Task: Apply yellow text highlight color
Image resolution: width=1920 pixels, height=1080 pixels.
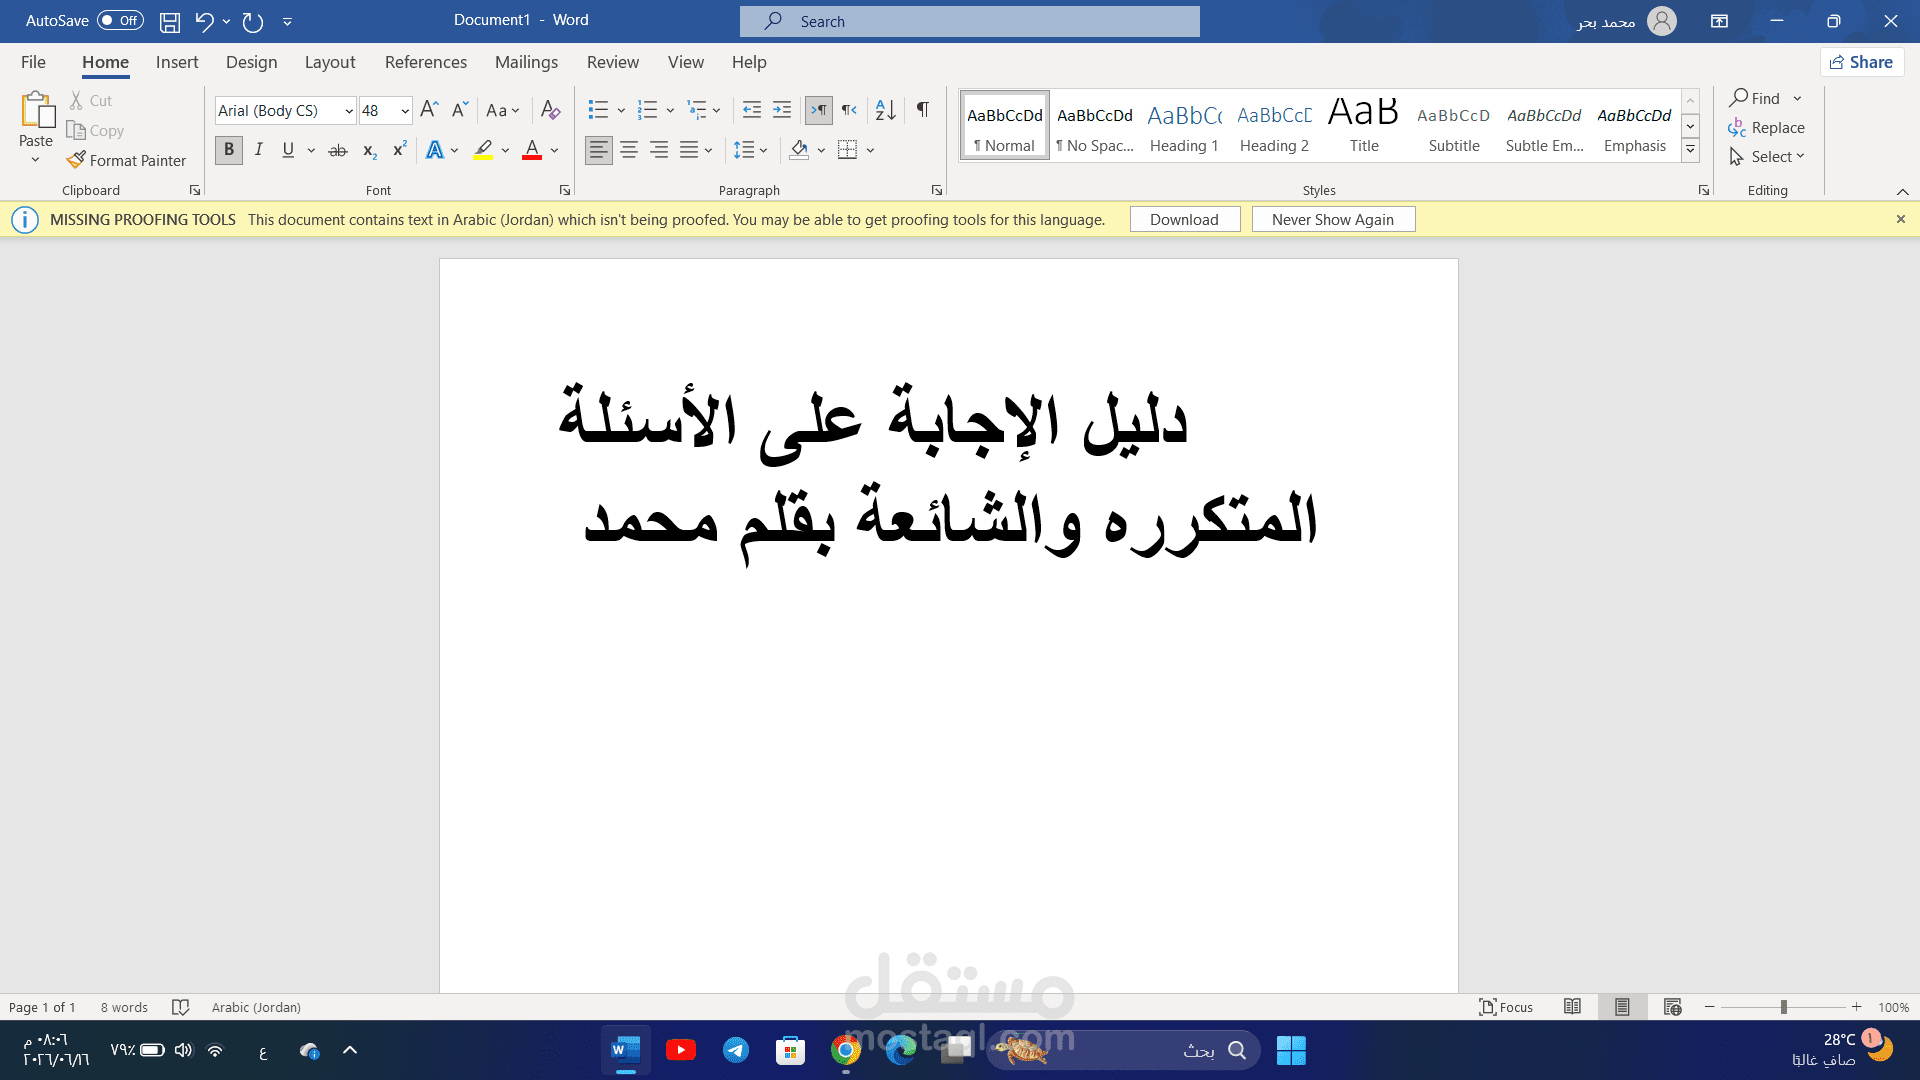Action: (483, 150)
